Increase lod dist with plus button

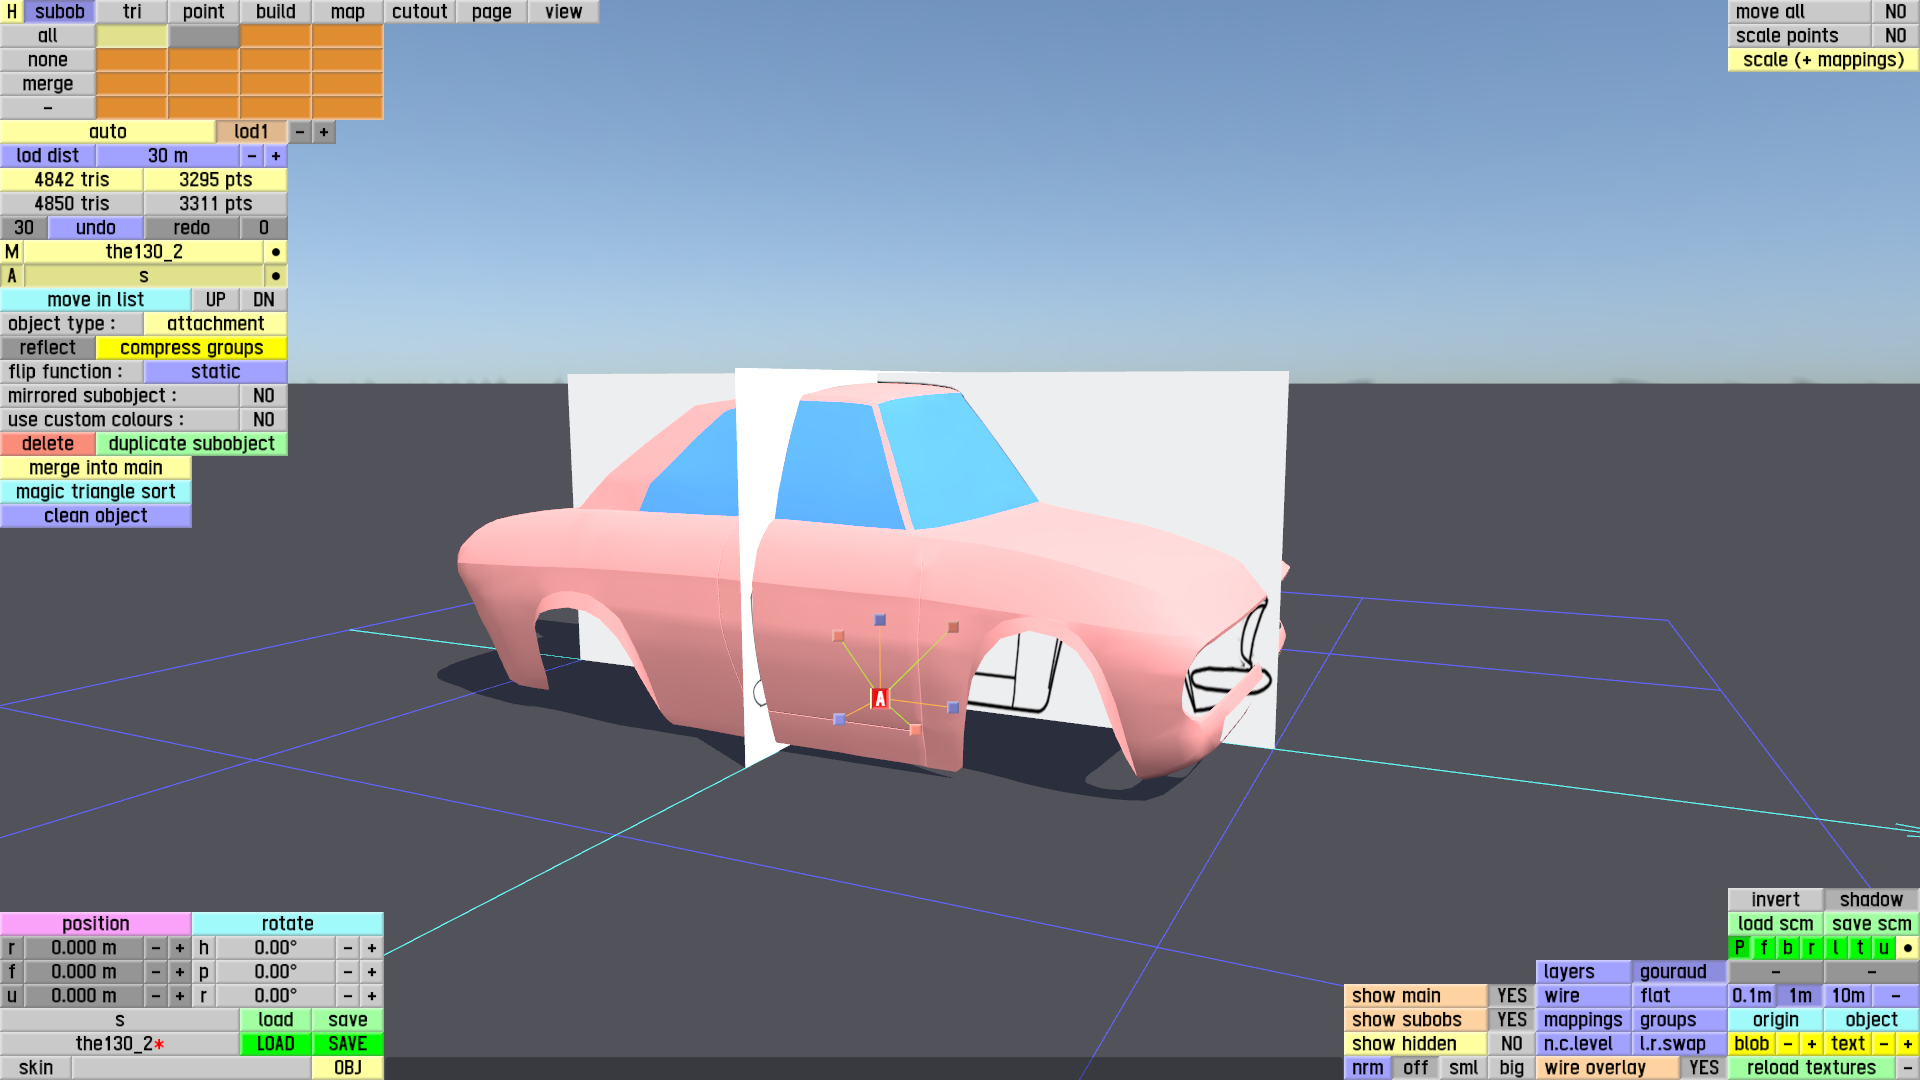275,156
